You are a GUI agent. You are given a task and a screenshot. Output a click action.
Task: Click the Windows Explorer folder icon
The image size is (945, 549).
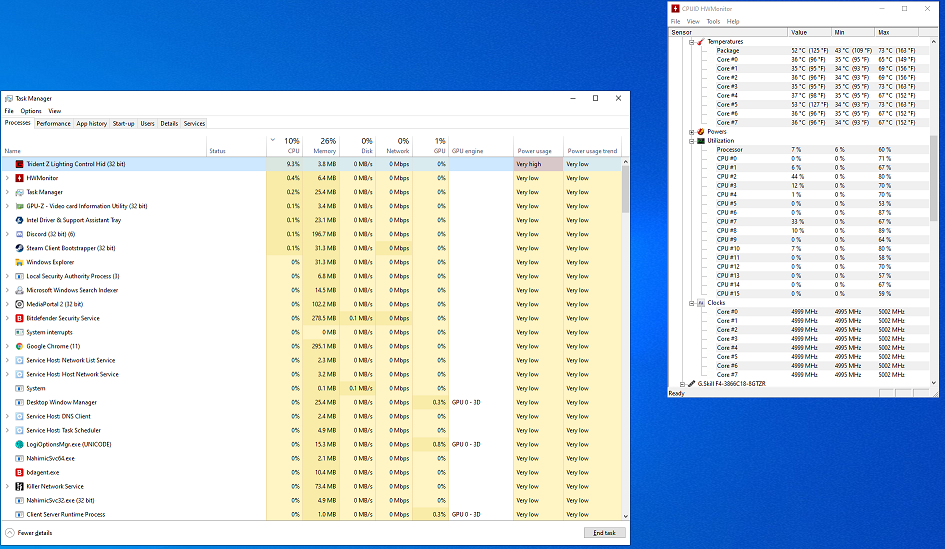(x=19, y=262)
